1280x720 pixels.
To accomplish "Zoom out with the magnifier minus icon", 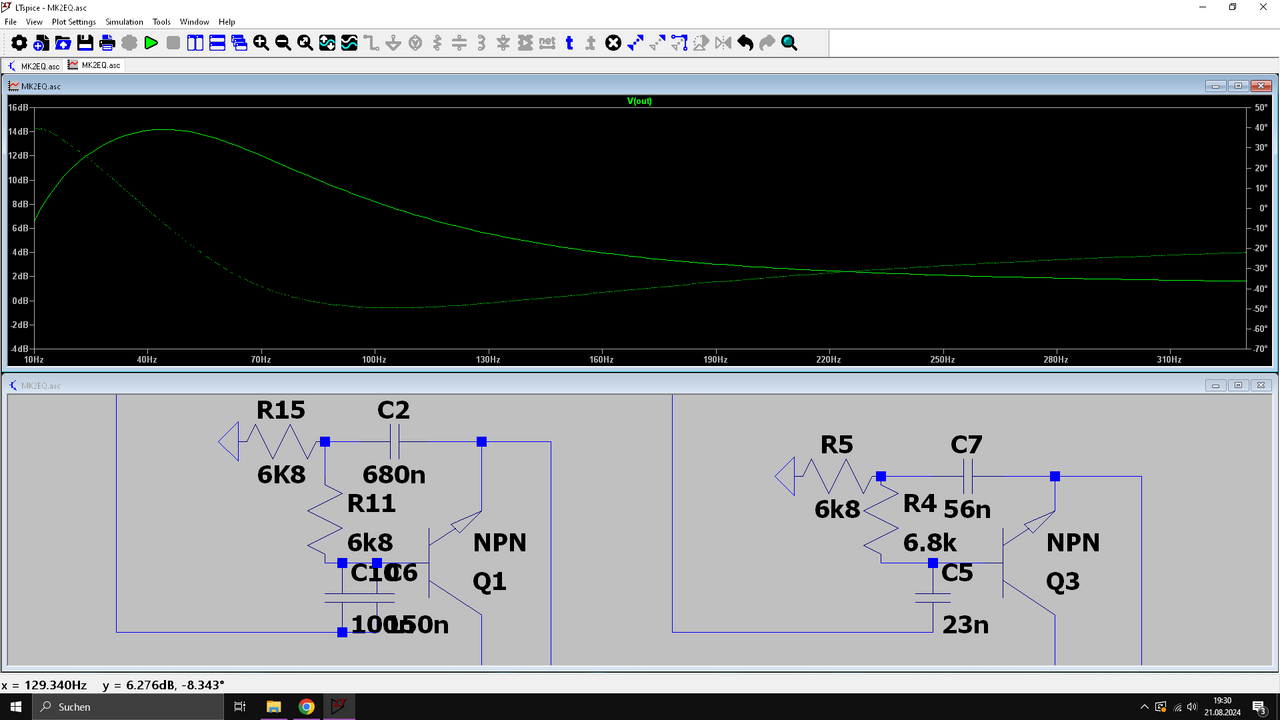I will pos(283,43).
